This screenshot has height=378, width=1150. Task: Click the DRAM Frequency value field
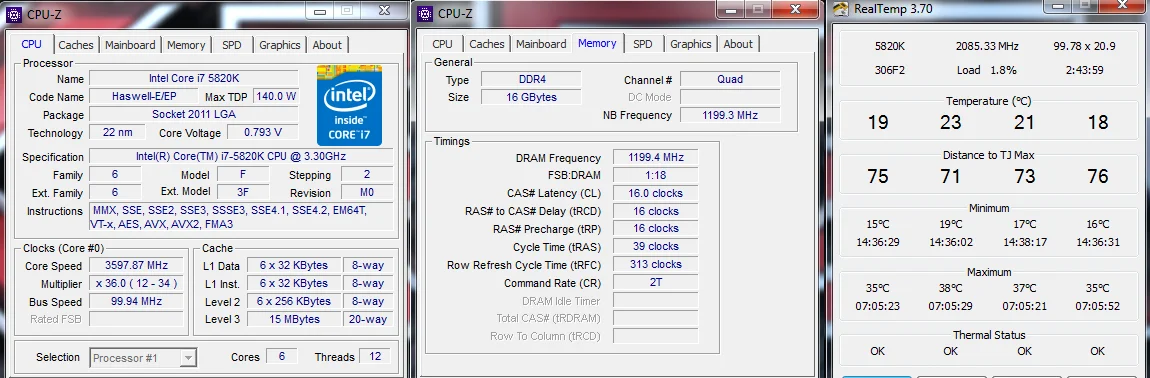[656, 158]
